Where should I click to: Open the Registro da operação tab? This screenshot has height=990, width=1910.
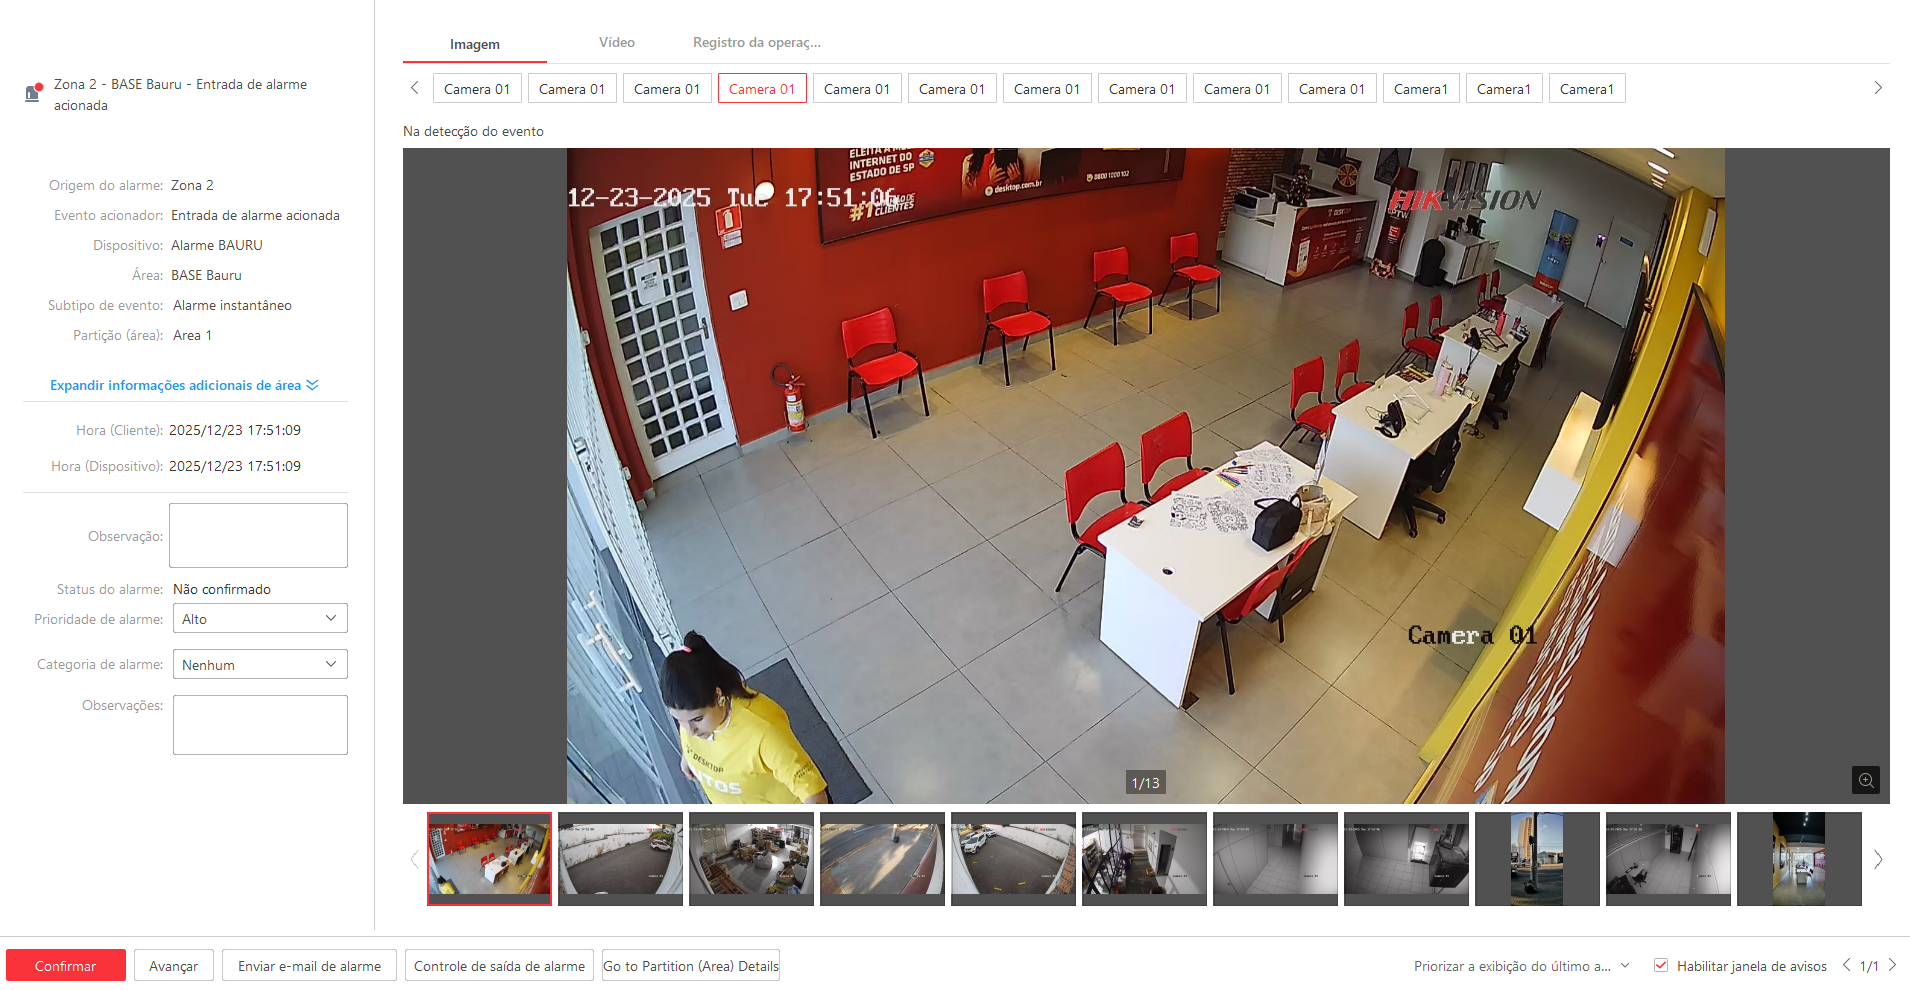point(756,43)
